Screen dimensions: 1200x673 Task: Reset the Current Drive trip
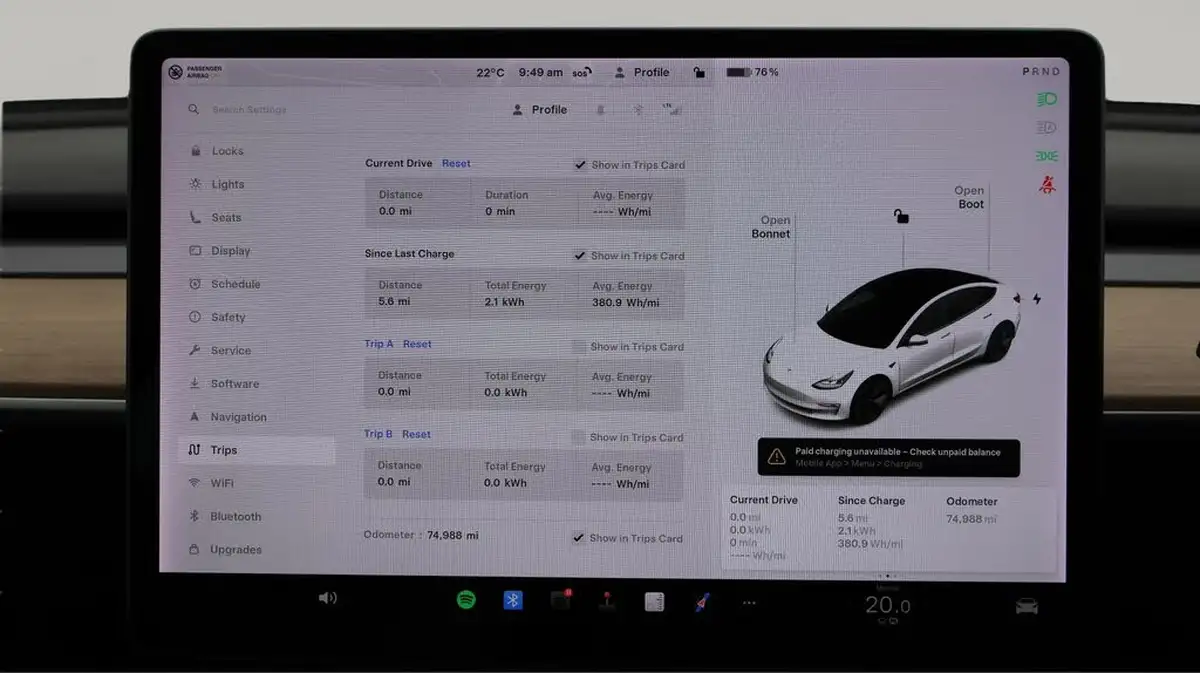coord(456,163)
